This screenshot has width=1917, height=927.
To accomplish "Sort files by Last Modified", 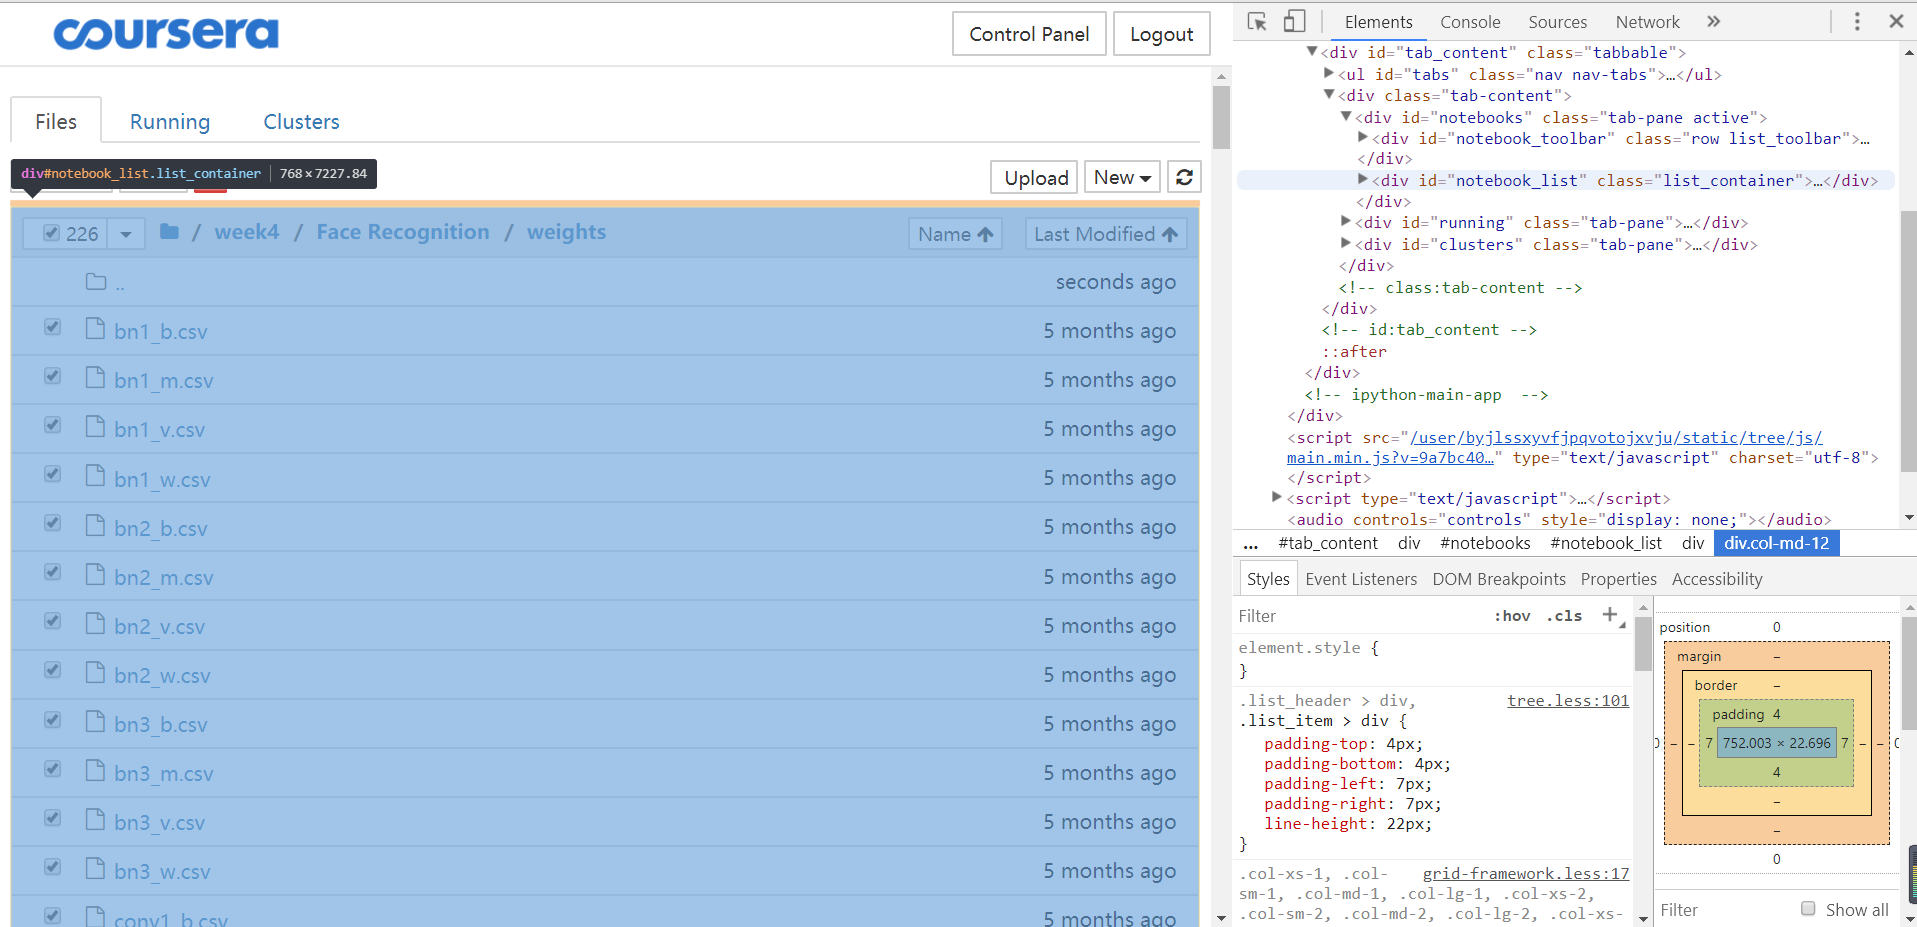I will pyautogui.click(x=1106, y=234).
